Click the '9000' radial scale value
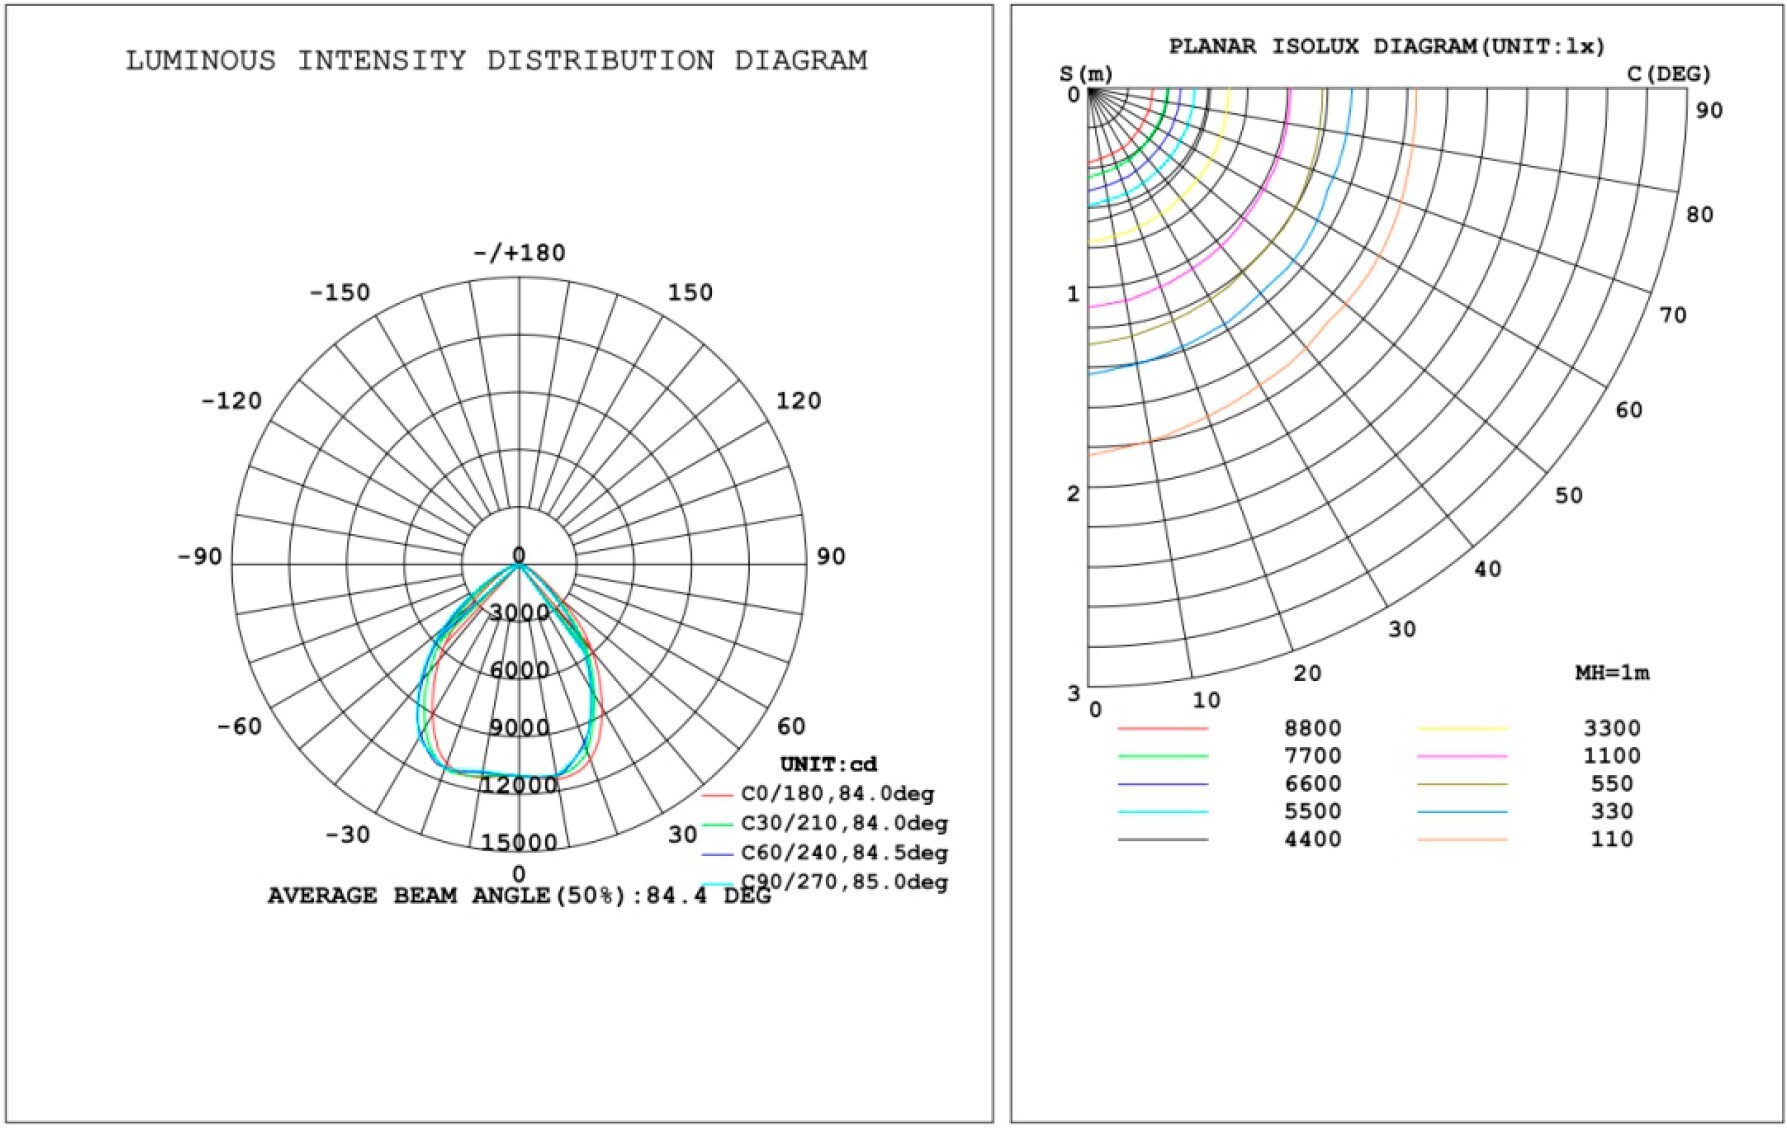This screenshot has height=1128, width=1787. pyautogui.click(x=519, y=727)
